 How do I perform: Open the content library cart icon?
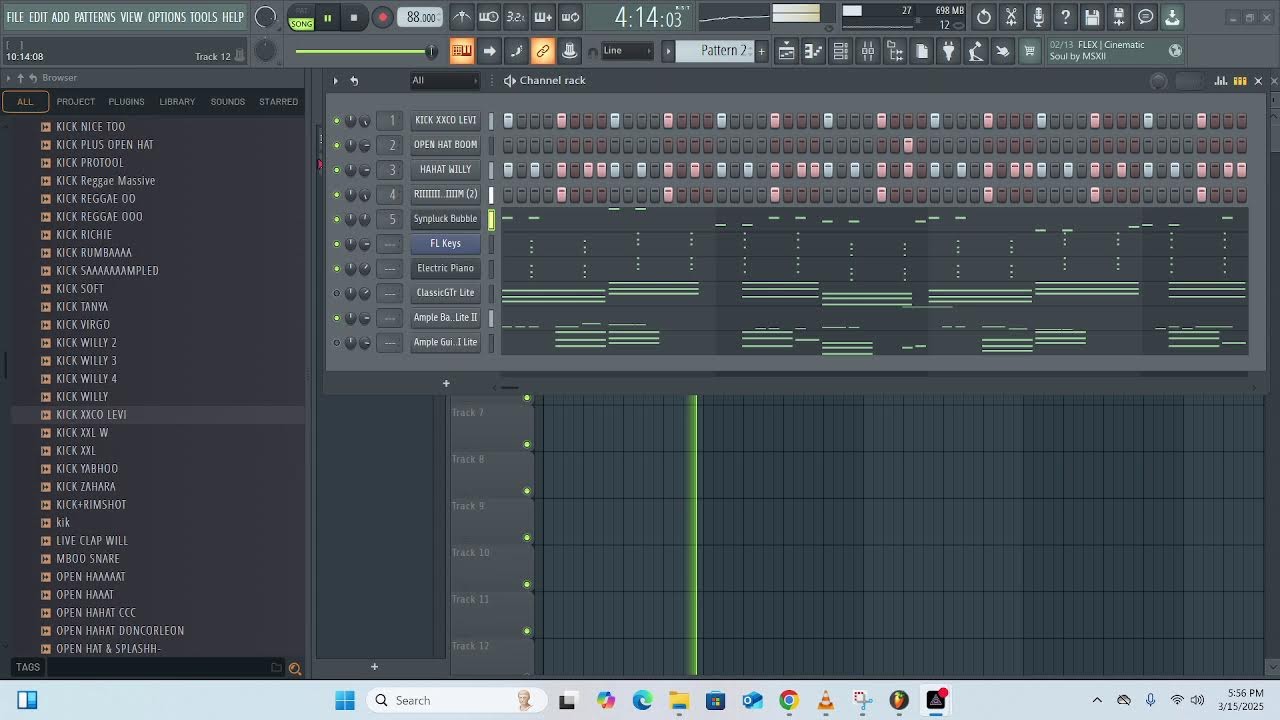pos(1029,51)
